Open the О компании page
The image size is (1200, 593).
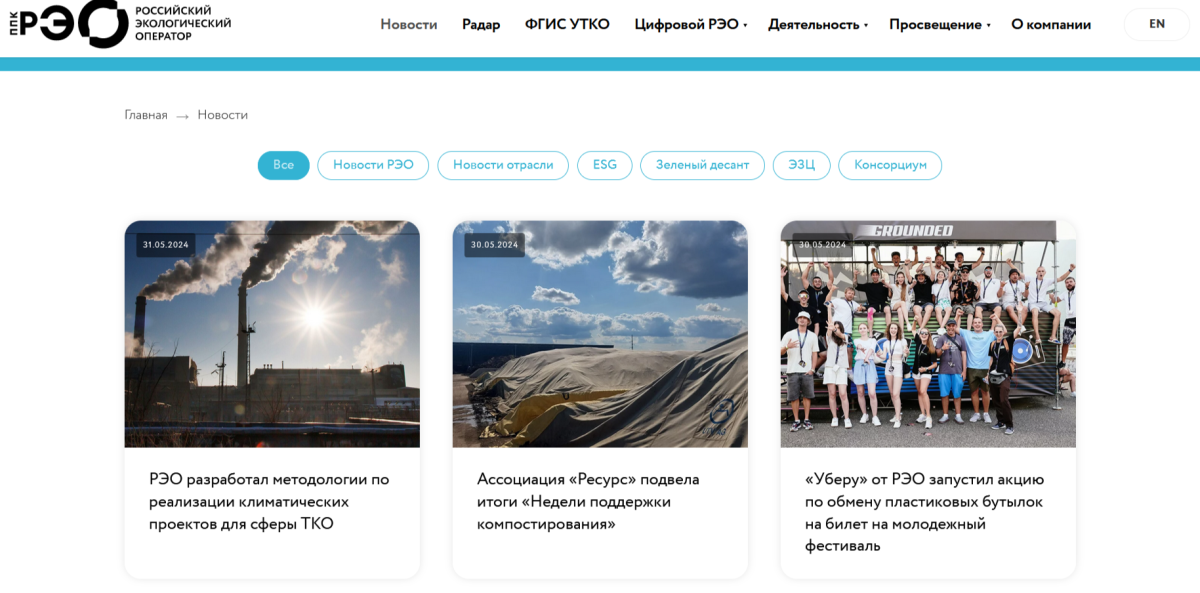[x=1051, y=25]
